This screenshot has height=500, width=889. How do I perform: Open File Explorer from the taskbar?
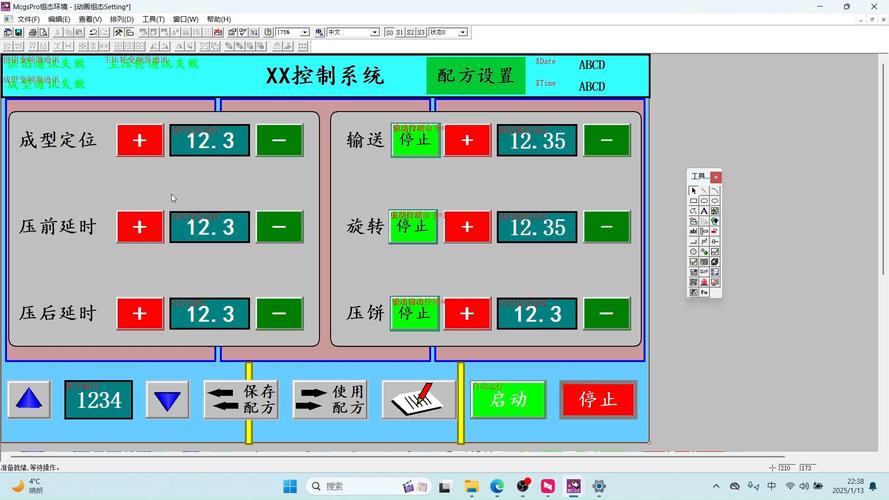click(471, 486)
